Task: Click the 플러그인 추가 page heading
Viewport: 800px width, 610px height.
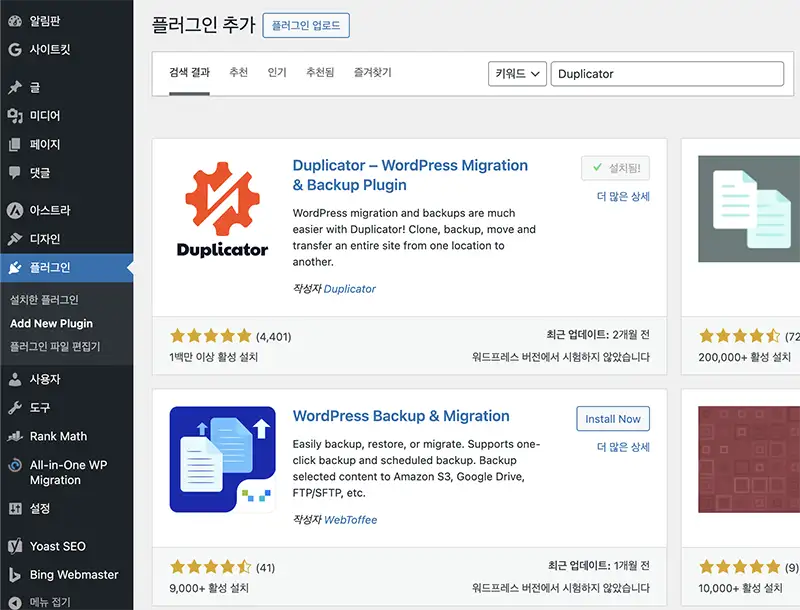Action: point(203,25)
